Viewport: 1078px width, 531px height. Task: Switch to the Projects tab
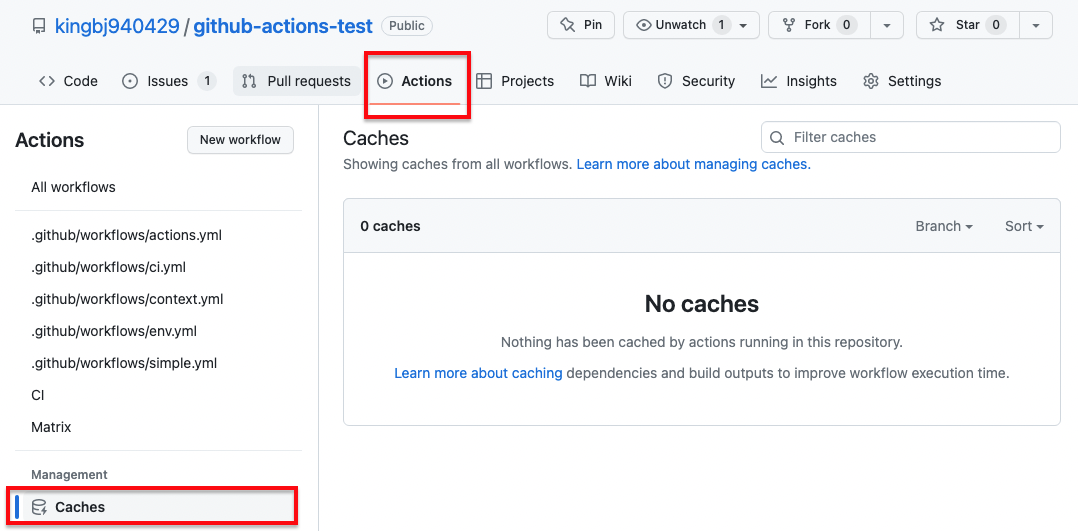(515, 81)
